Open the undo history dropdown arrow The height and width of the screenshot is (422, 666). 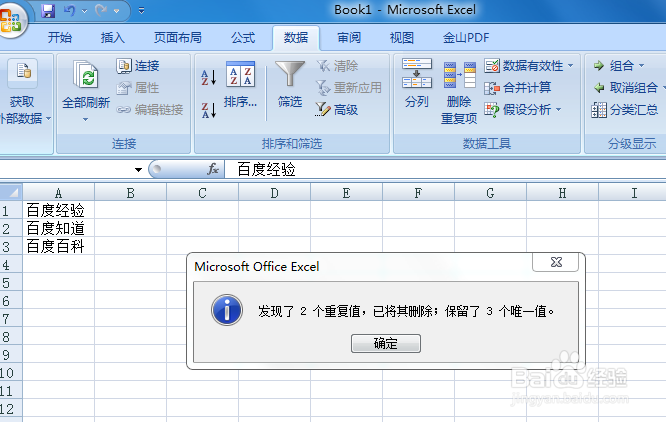tap(84, 11)
